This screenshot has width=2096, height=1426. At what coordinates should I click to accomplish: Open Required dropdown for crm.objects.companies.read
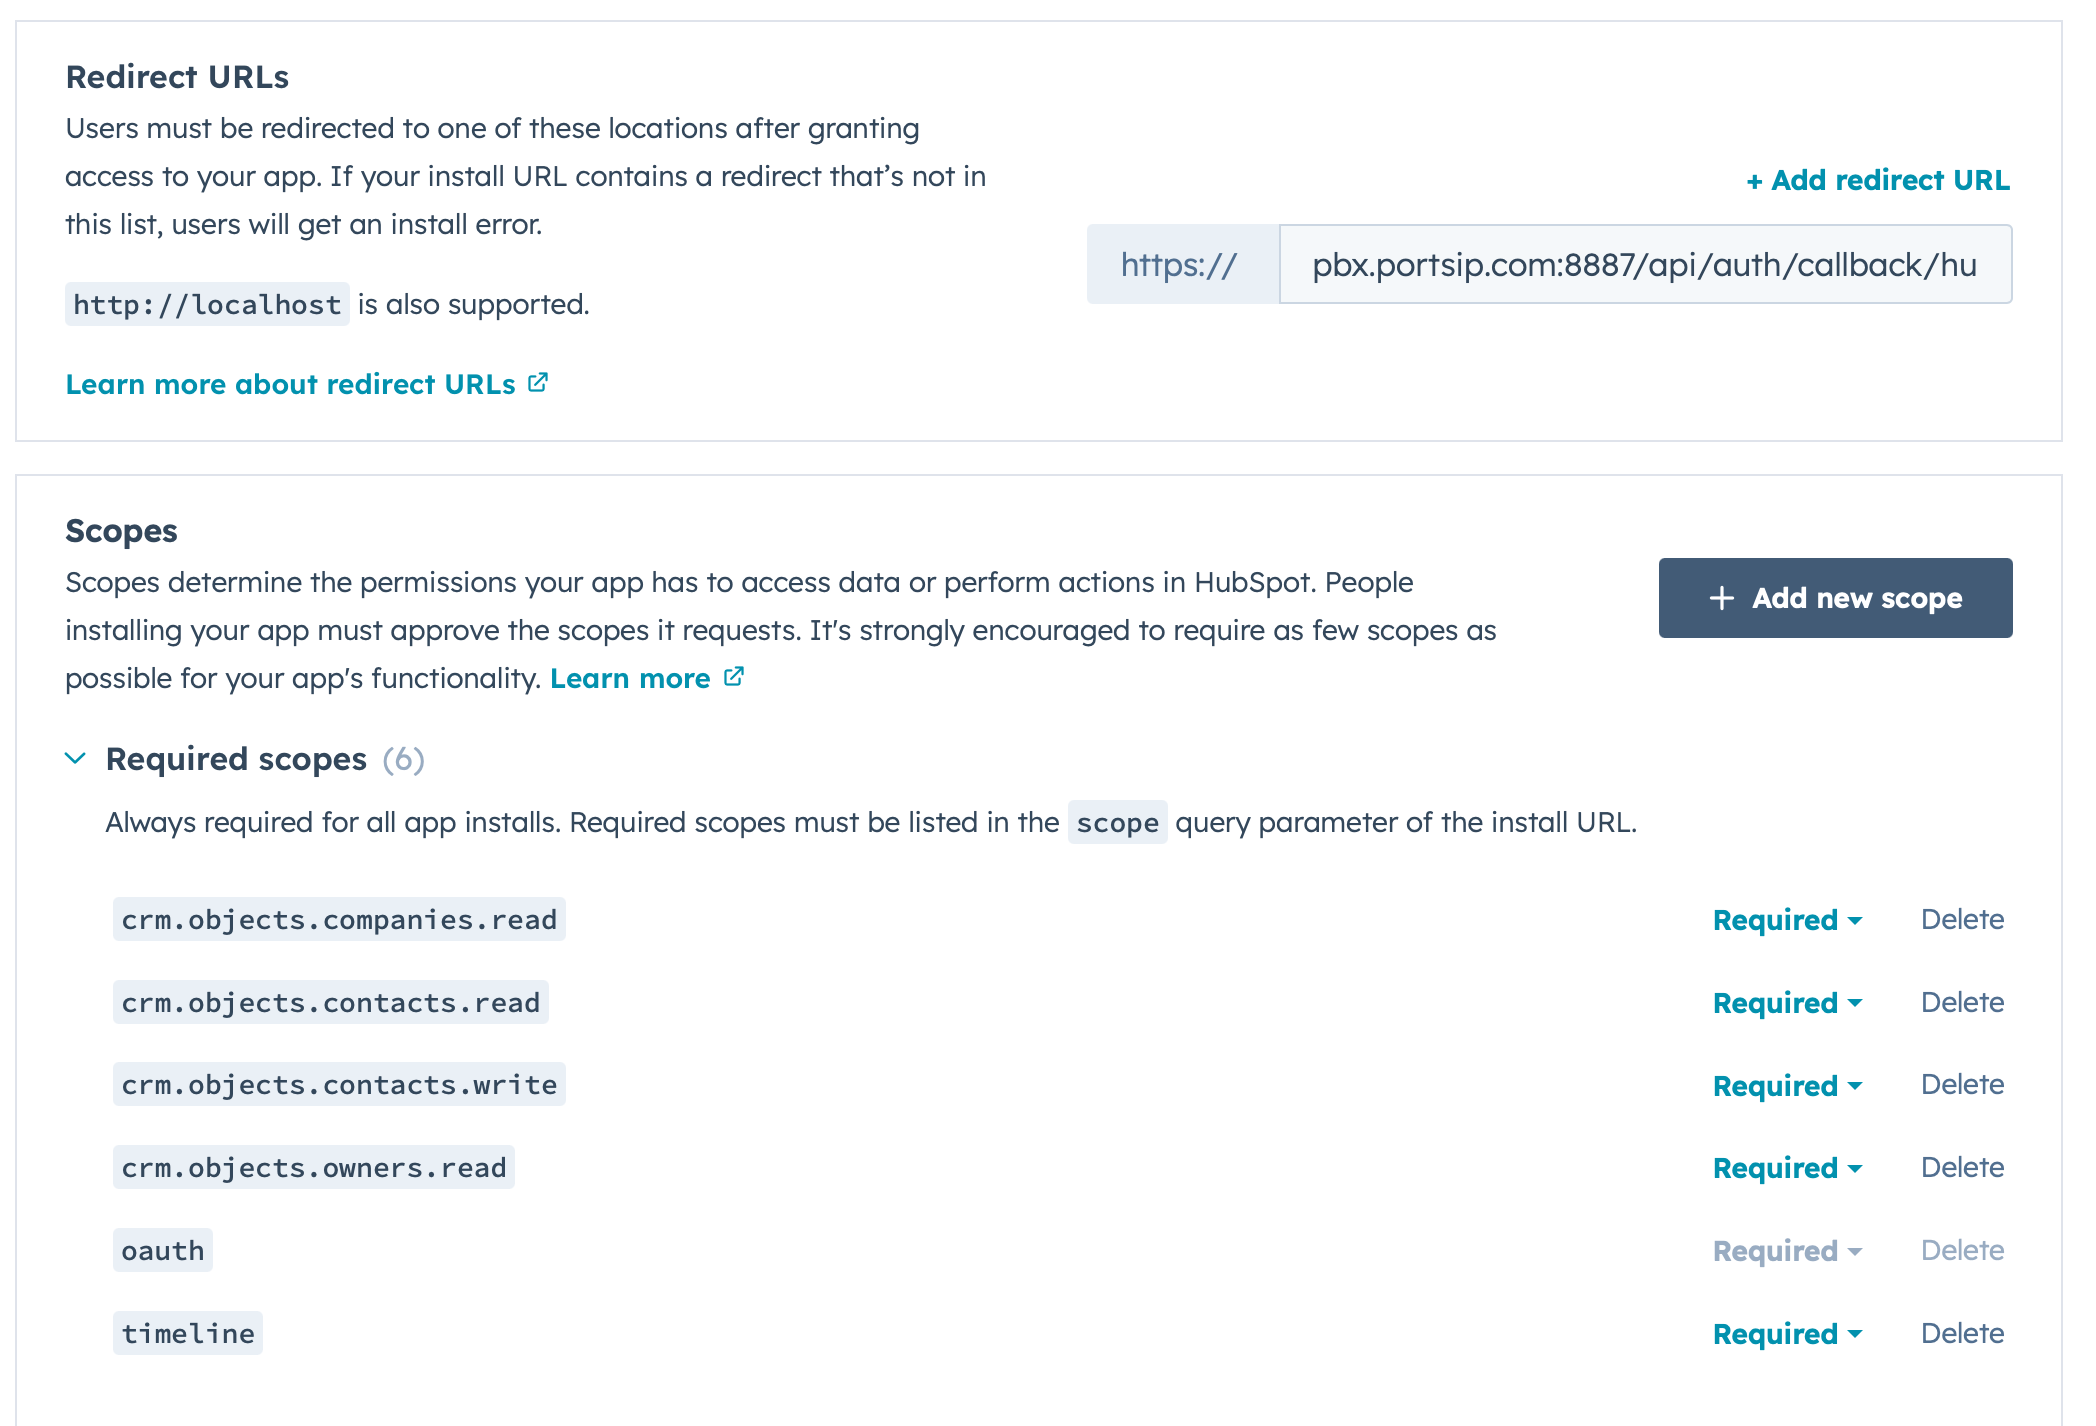[1787, 920]
